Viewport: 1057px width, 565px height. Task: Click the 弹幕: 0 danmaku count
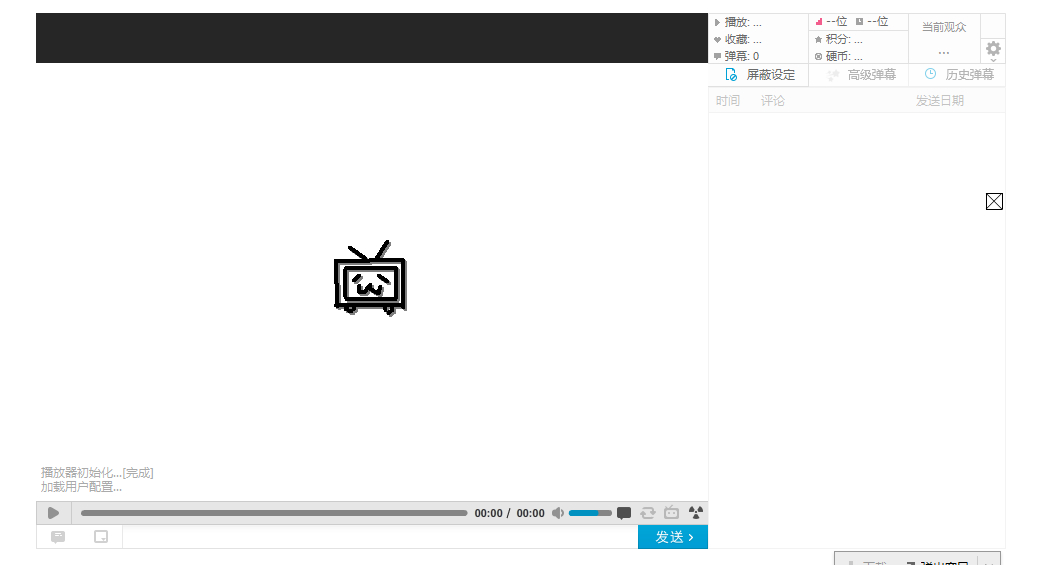click(x=737, y=56)
